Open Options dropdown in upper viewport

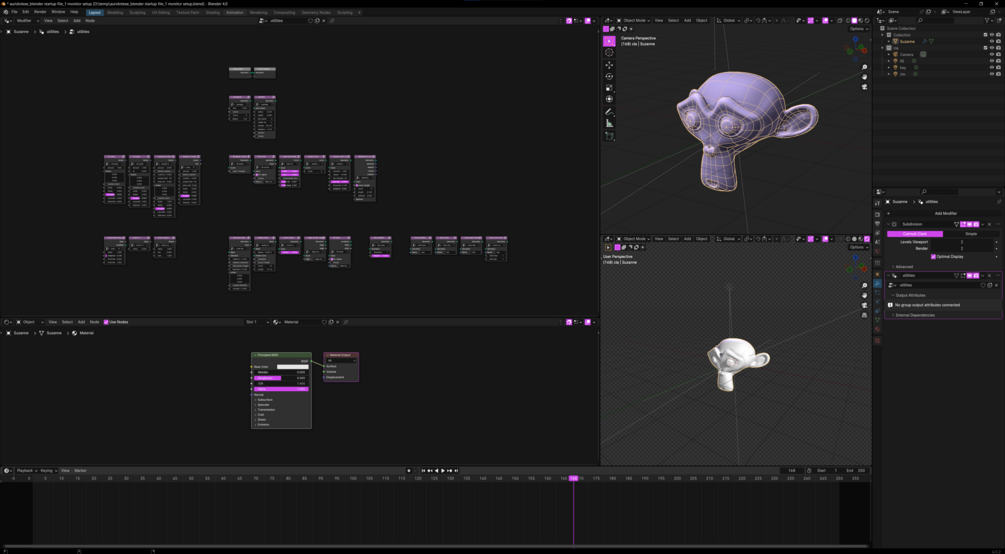(859, 29)
